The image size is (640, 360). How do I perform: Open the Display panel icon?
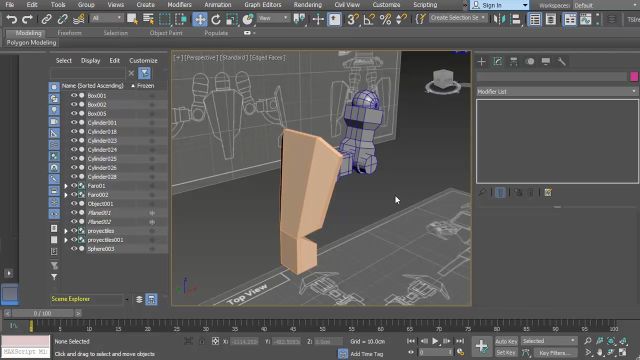click(x=546, y=62)
